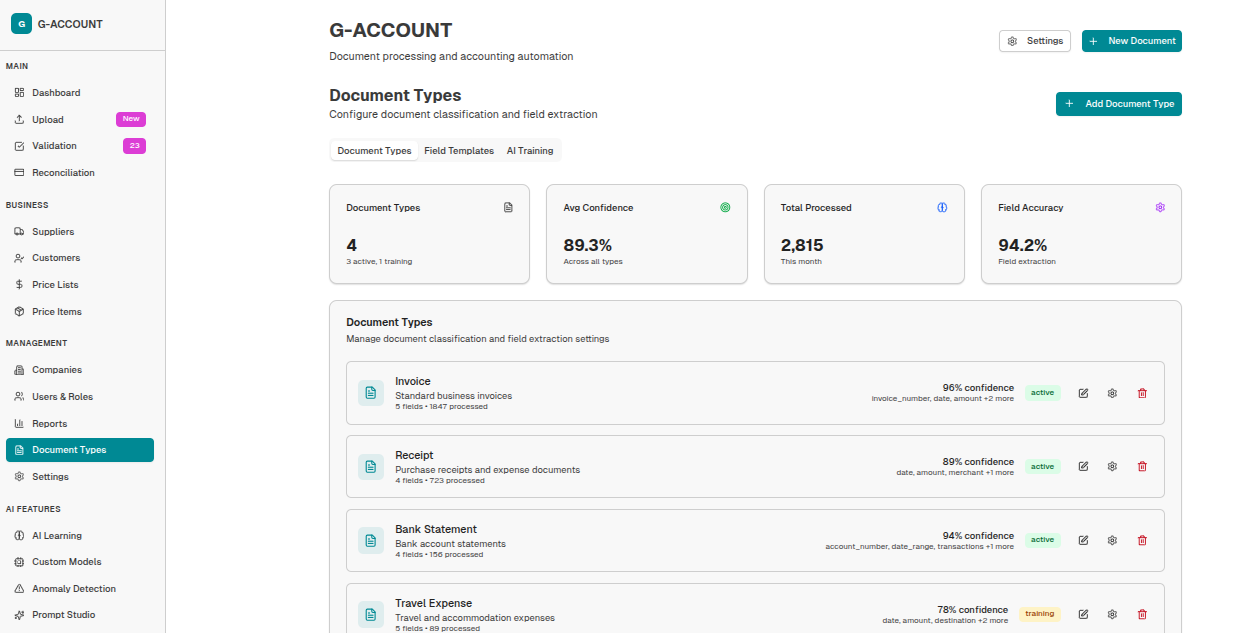Open the Settings button in header
1243x633 pixels.
pyautogui.click(x=1034, y=41)
